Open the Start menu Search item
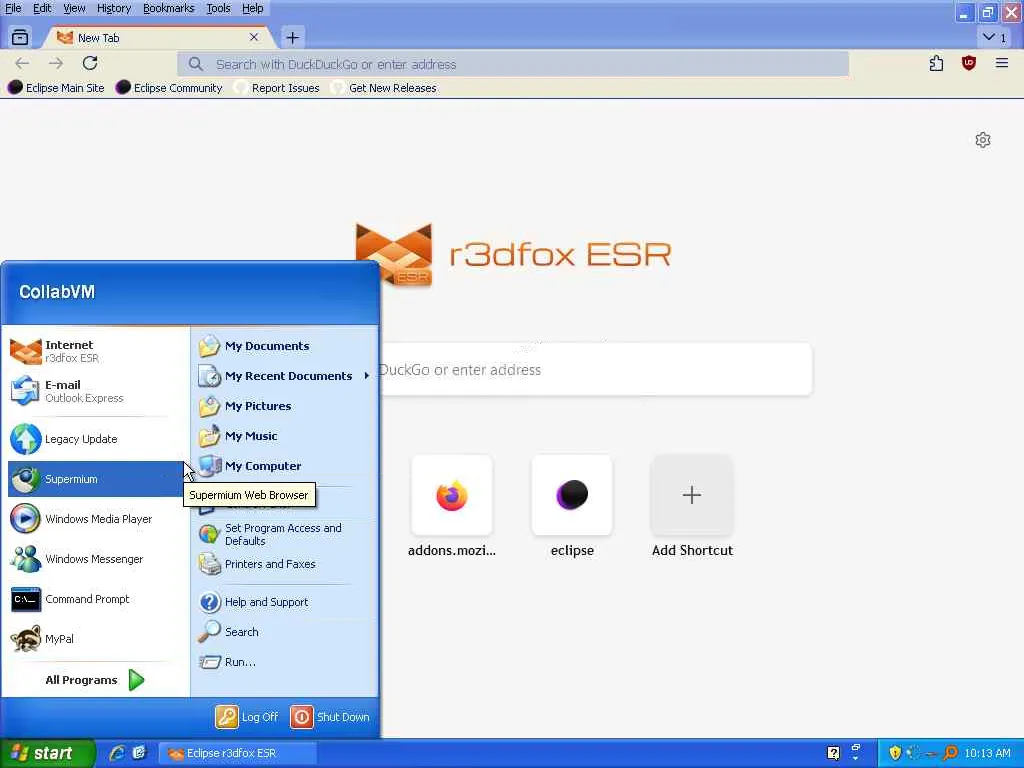 (x=285, y=632)
